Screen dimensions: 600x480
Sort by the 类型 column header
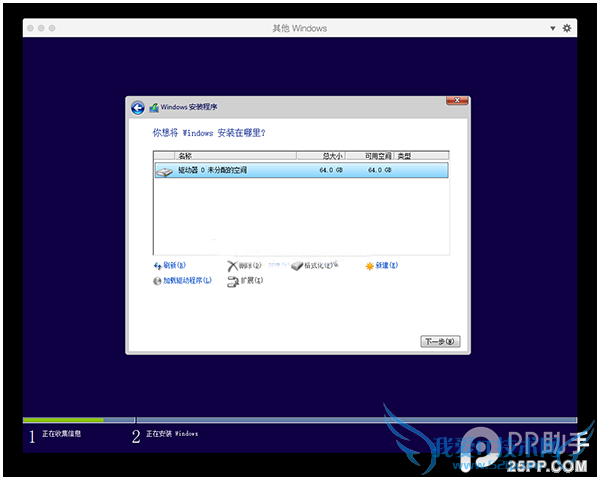421,156
